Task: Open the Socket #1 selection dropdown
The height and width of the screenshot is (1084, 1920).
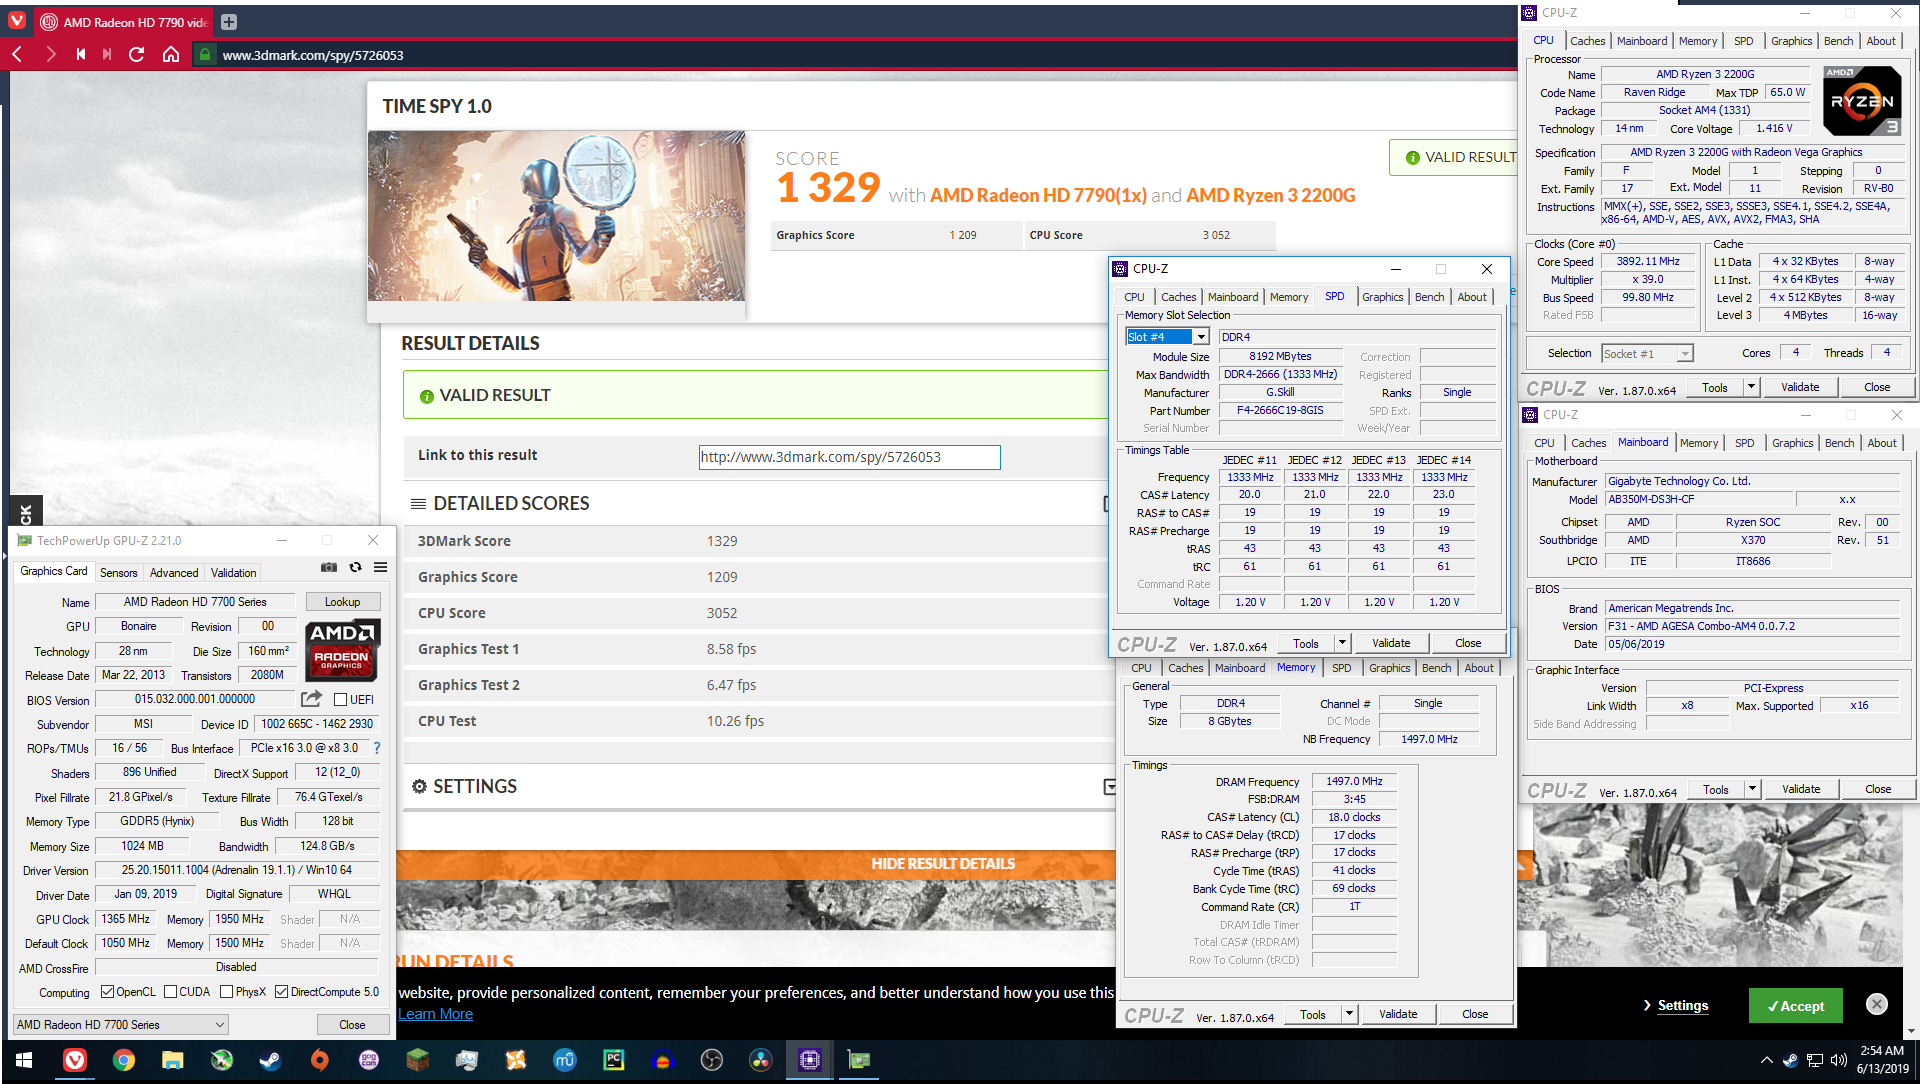Action: point(1646,353)
